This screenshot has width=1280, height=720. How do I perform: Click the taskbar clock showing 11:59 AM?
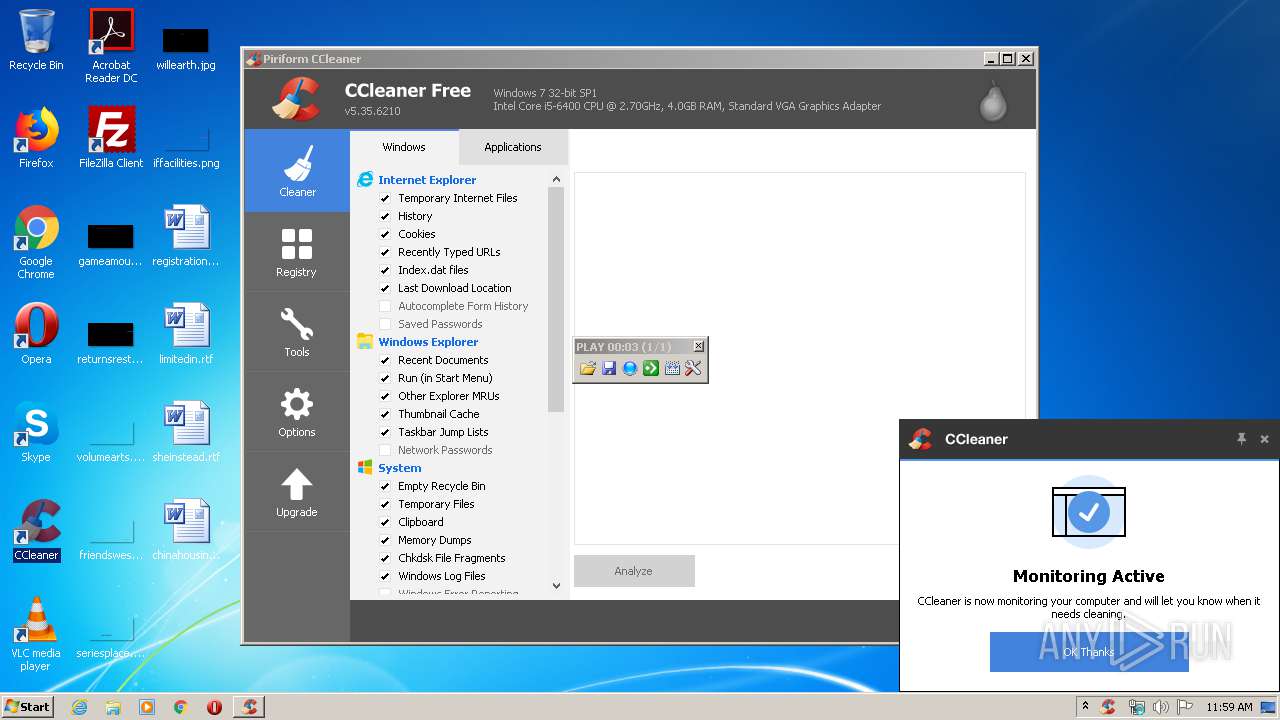click(1229, 707)
